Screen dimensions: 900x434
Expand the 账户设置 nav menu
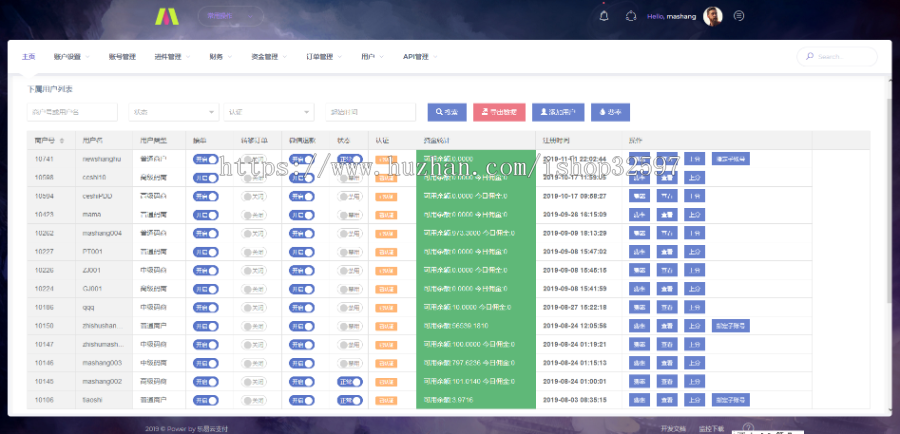coord(71,57)
